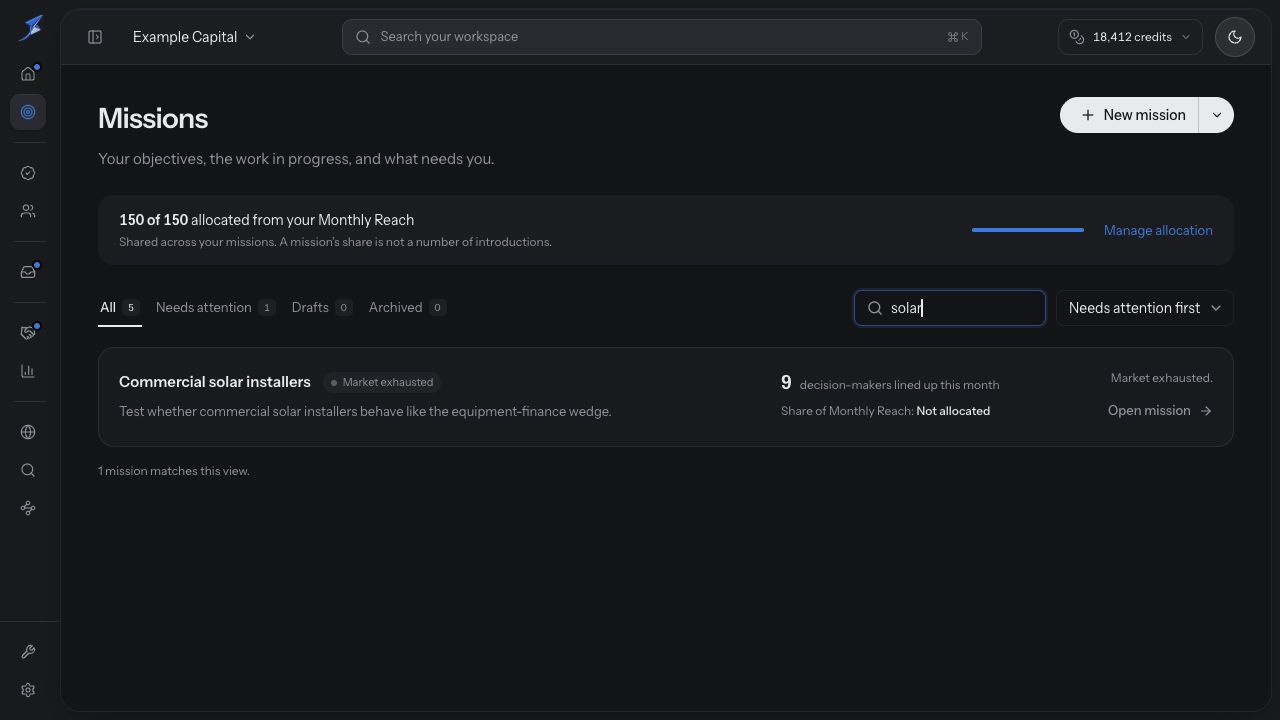This screenshot has height=720, width=1280.
Task: Click the "Not allocated" share value
Action: click(x=953, y=411)
